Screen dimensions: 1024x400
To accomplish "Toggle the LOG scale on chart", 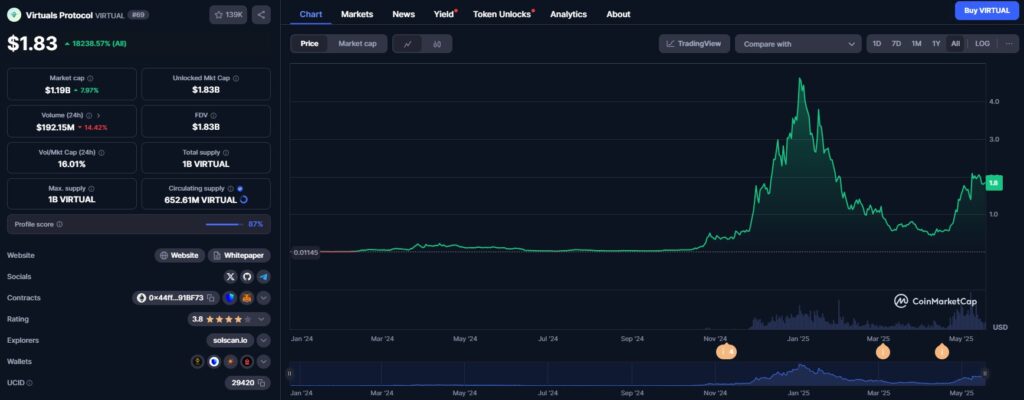I will pos(982,44).
